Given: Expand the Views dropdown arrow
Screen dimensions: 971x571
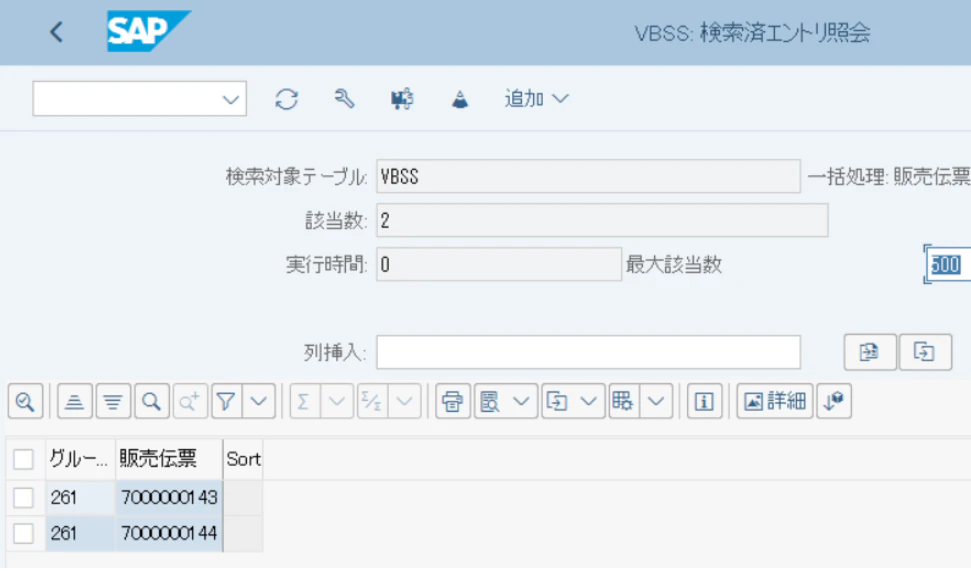Looking at the screenshot, I should click(x=521, y=401).
